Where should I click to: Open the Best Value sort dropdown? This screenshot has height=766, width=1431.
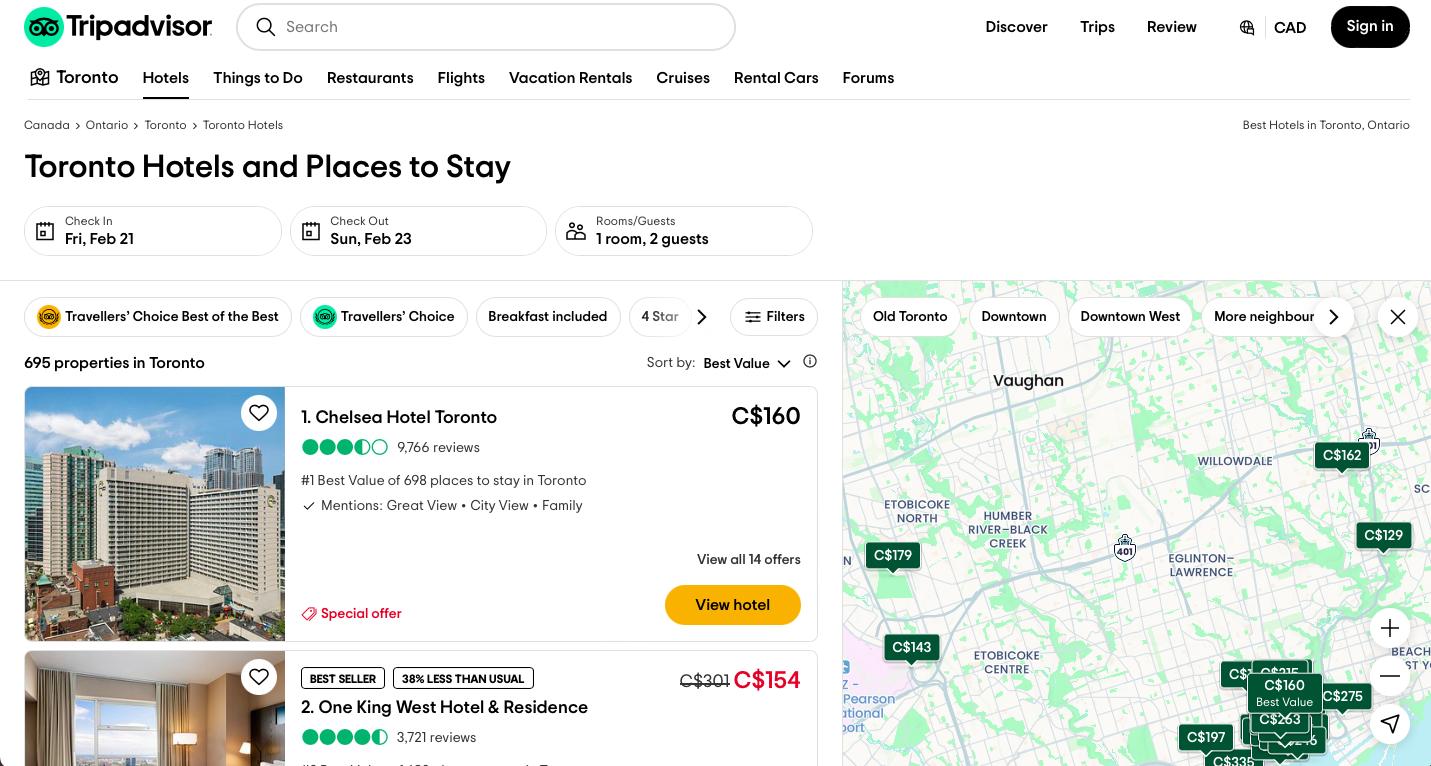(x=746, y=363)
